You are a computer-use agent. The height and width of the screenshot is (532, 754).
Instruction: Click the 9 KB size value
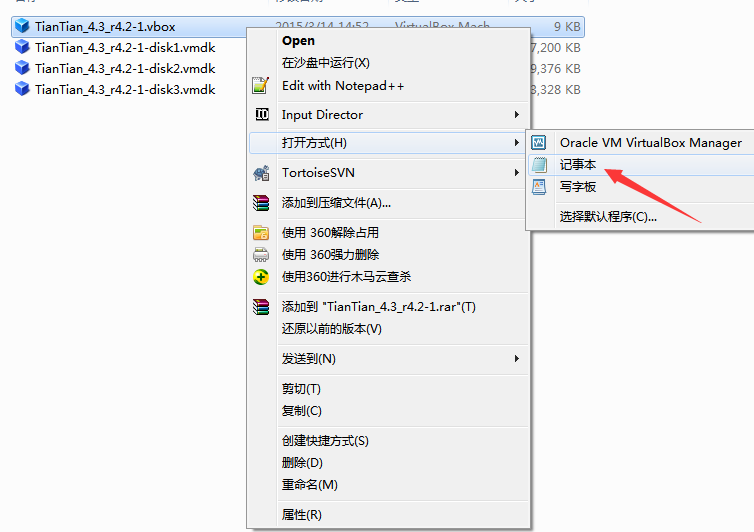[567, 26]
